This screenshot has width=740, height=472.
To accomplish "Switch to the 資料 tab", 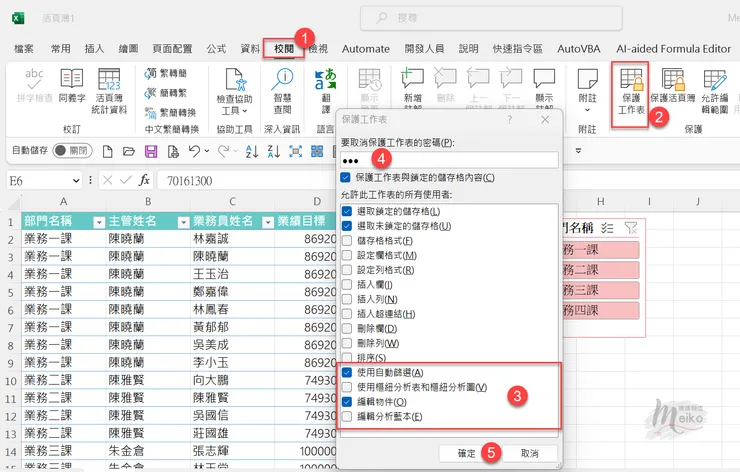I will [x=250, y=49].
